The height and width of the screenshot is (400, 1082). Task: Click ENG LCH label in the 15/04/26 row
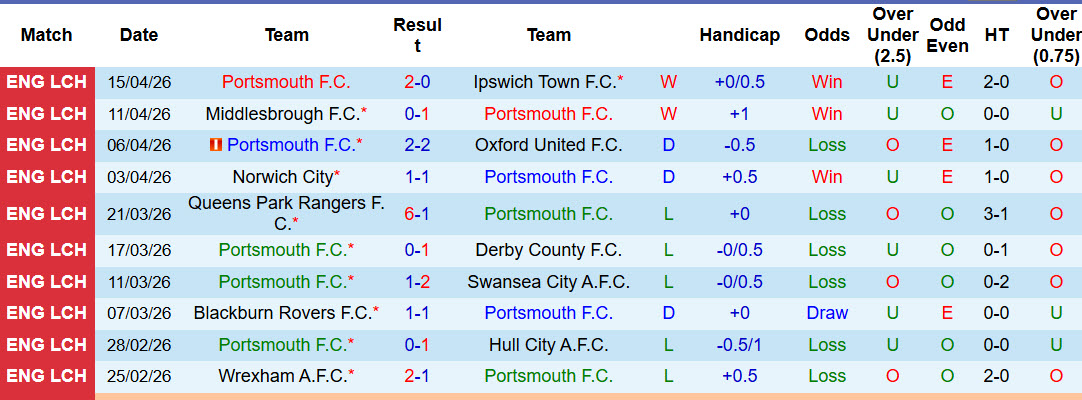pyautogui.click(x=47, y=82)
